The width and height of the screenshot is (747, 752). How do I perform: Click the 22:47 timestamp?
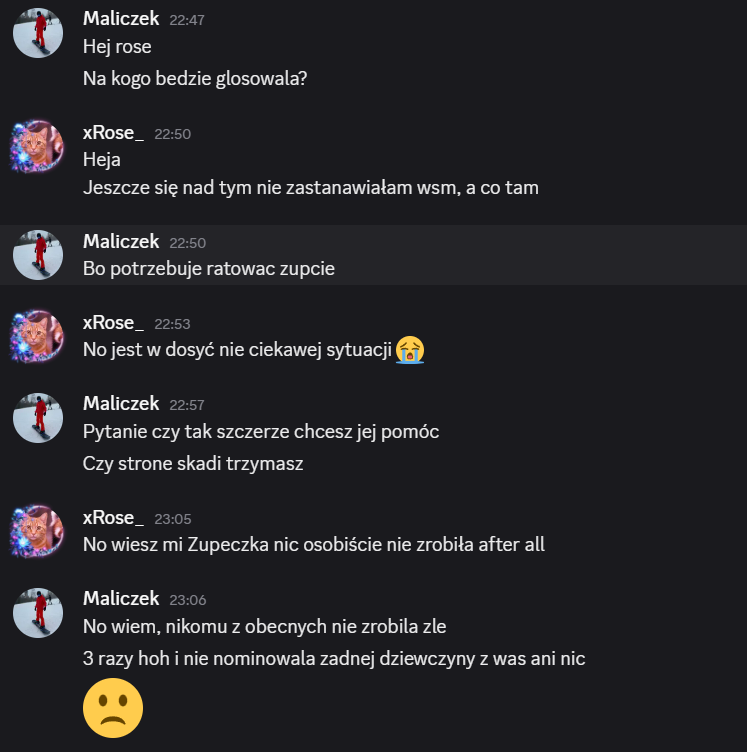[x=187, y=20]
